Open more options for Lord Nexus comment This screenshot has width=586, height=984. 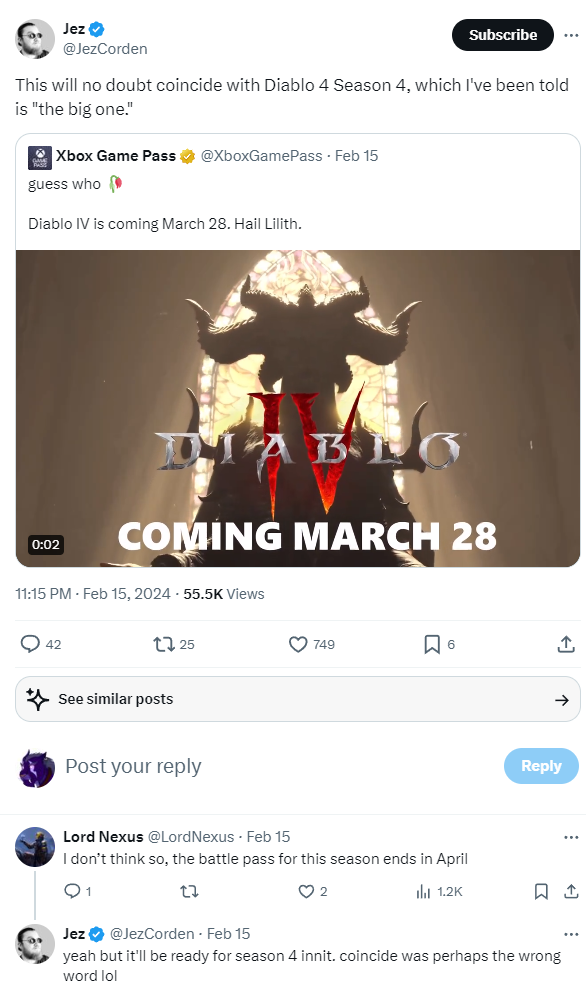coord(571,837)
